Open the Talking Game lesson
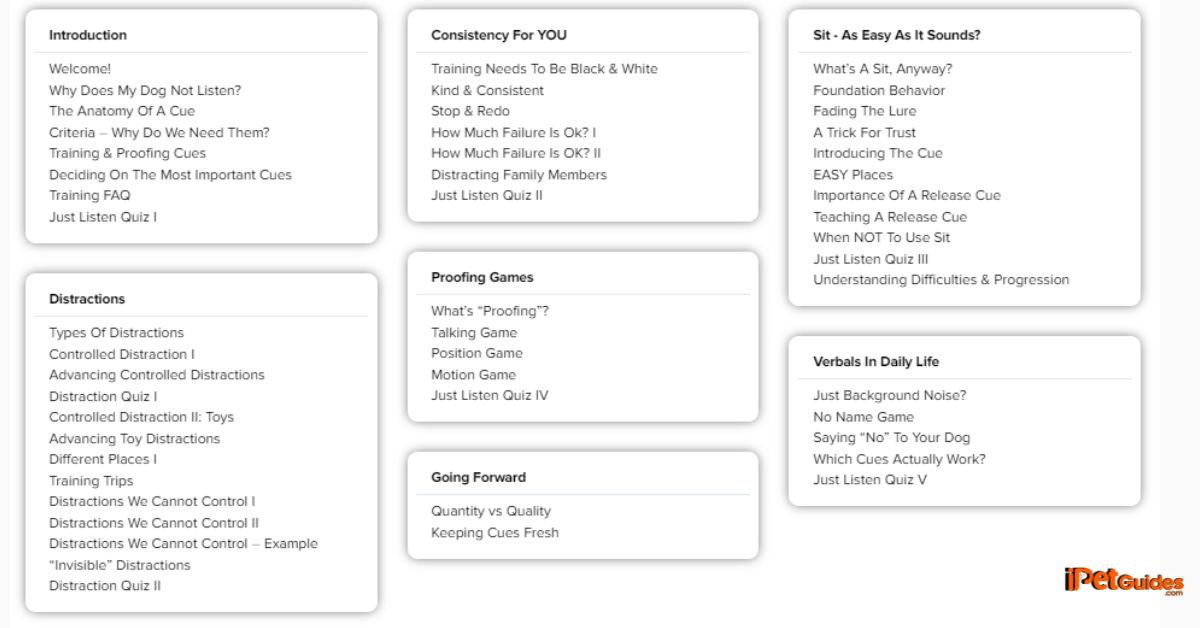The image size is (1200, 628). pyautogui.click(x=474, y=333)
